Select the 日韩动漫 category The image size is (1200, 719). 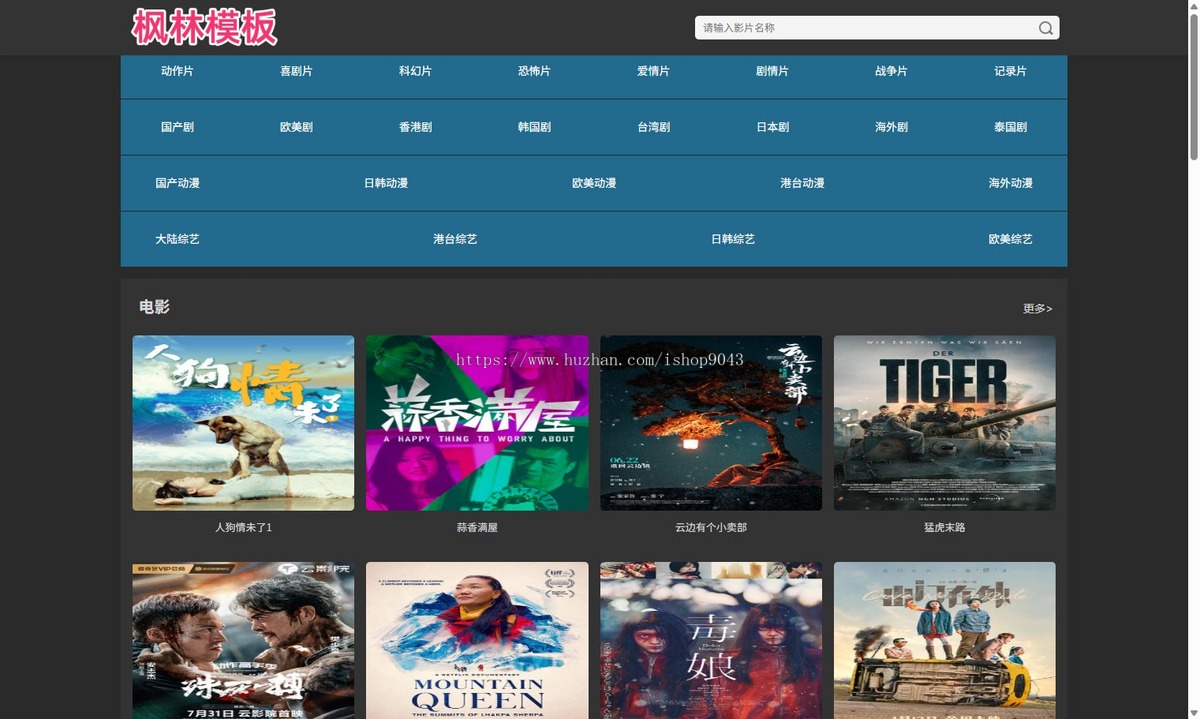(x=386, y=183)
